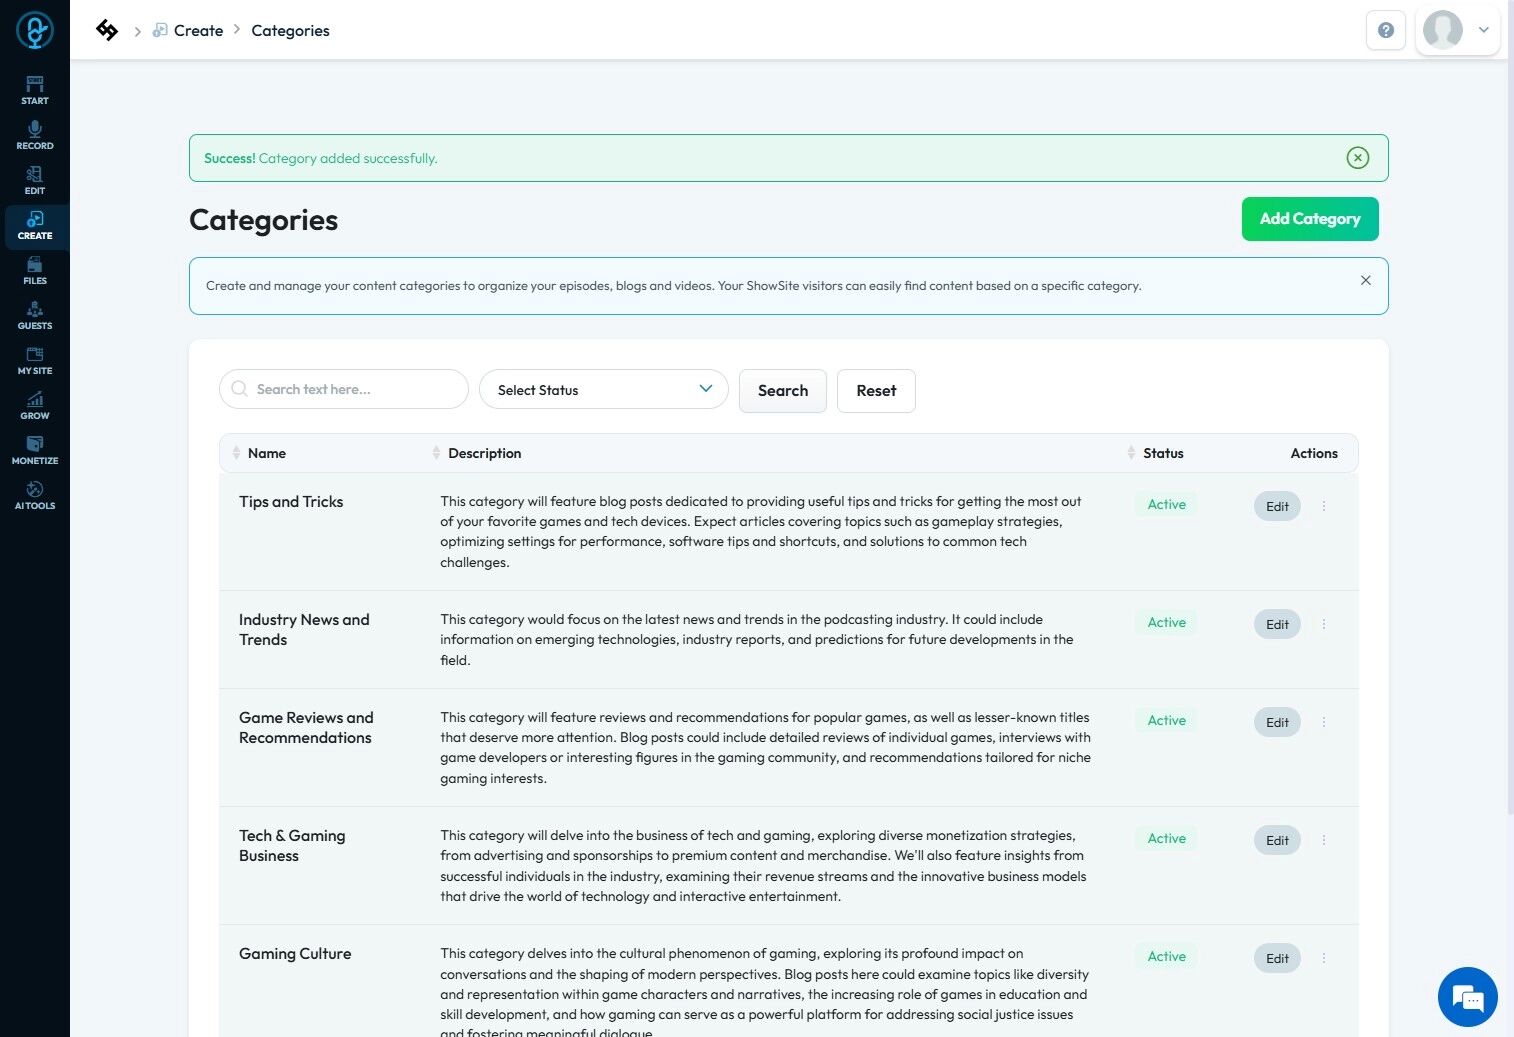1514x1037 pixels.
Task: Click the app logo at top of sidebar
Action: 35,30
